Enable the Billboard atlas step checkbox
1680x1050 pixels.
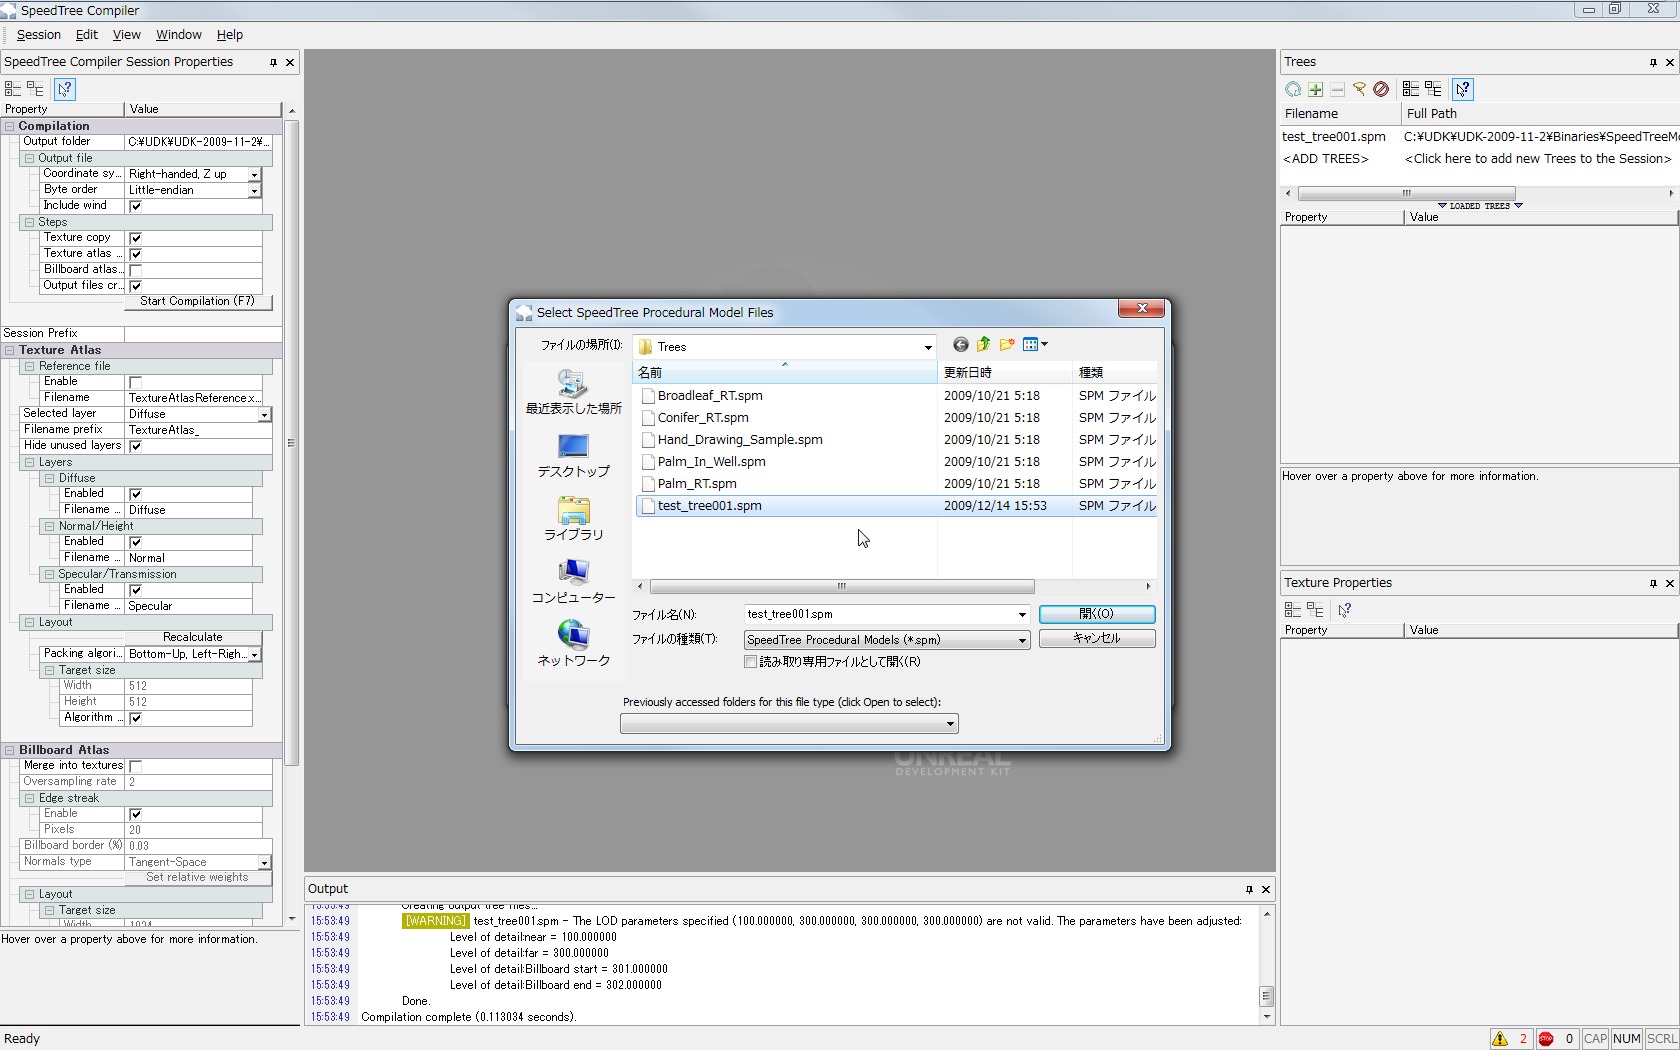coord(136,270)
